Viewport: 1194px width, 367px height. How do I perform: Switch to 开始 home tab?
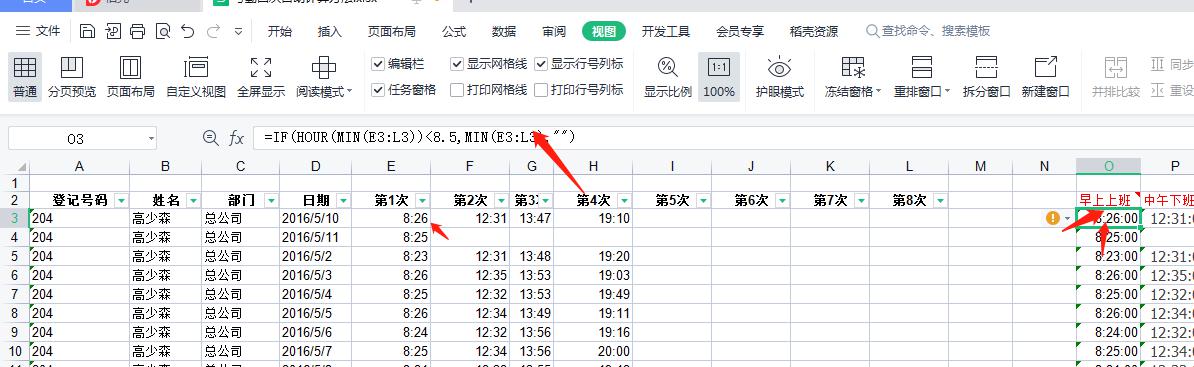(280, 31)
